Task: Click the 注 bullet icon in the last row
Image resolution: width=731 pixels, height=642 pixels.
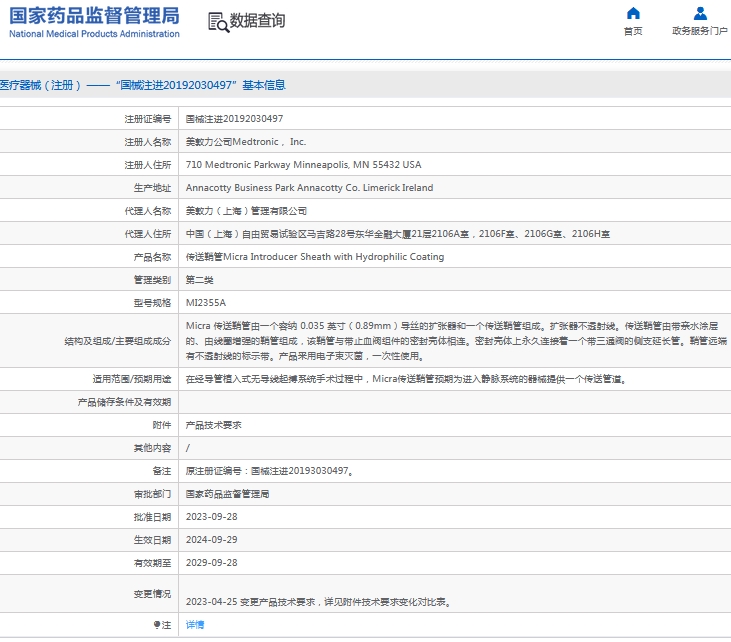Action: [x=157, y=625]
